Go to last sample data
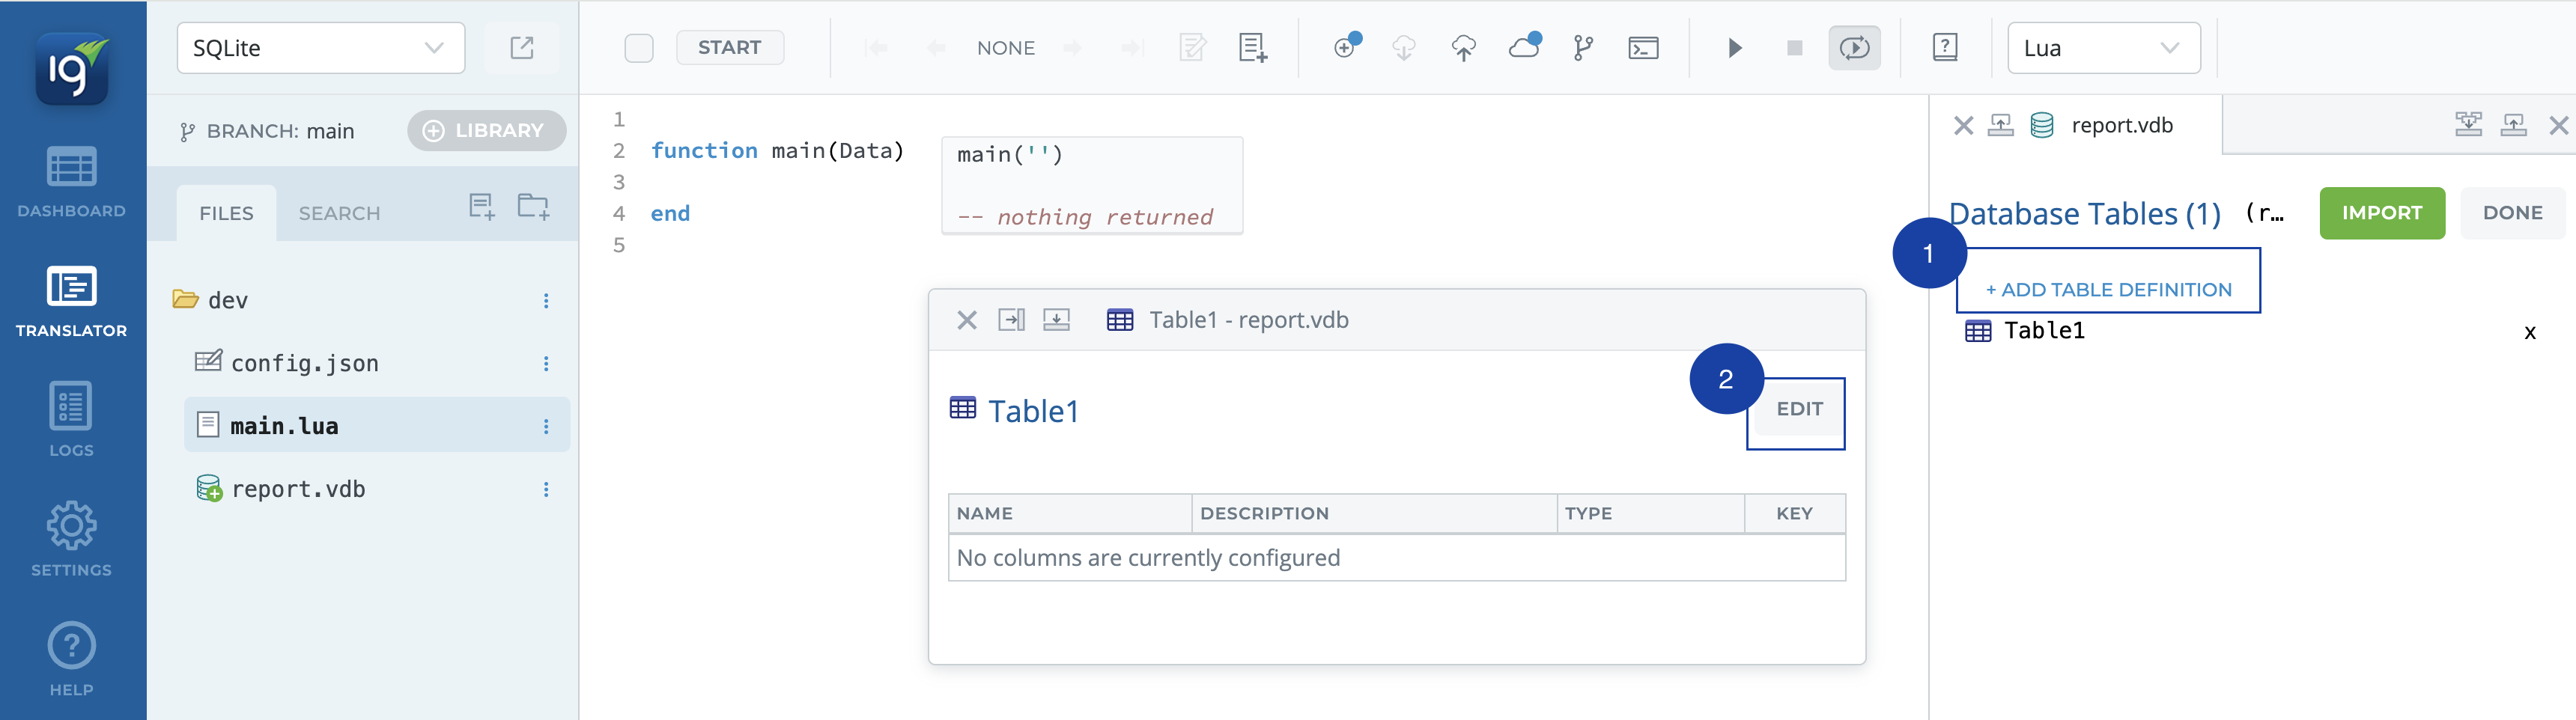This screenshot has height=720, width=2576. [x=1133, y=48]
